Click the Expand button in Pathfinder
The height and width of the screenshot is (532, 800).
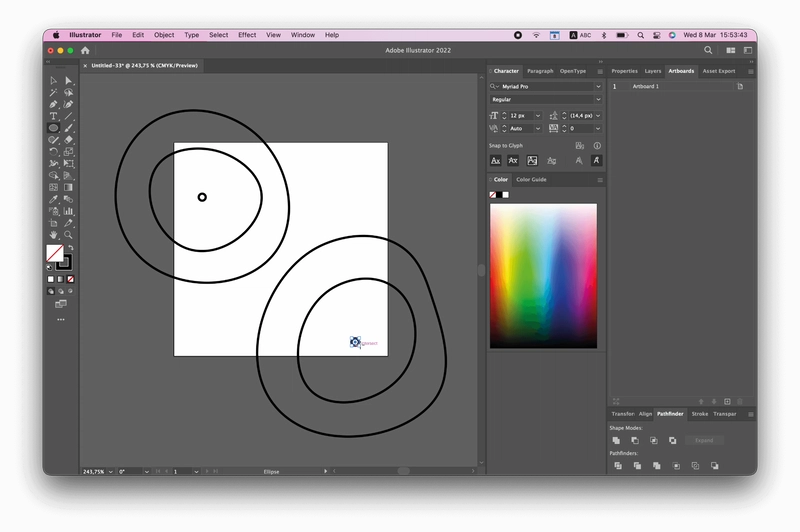pos(704,440)
